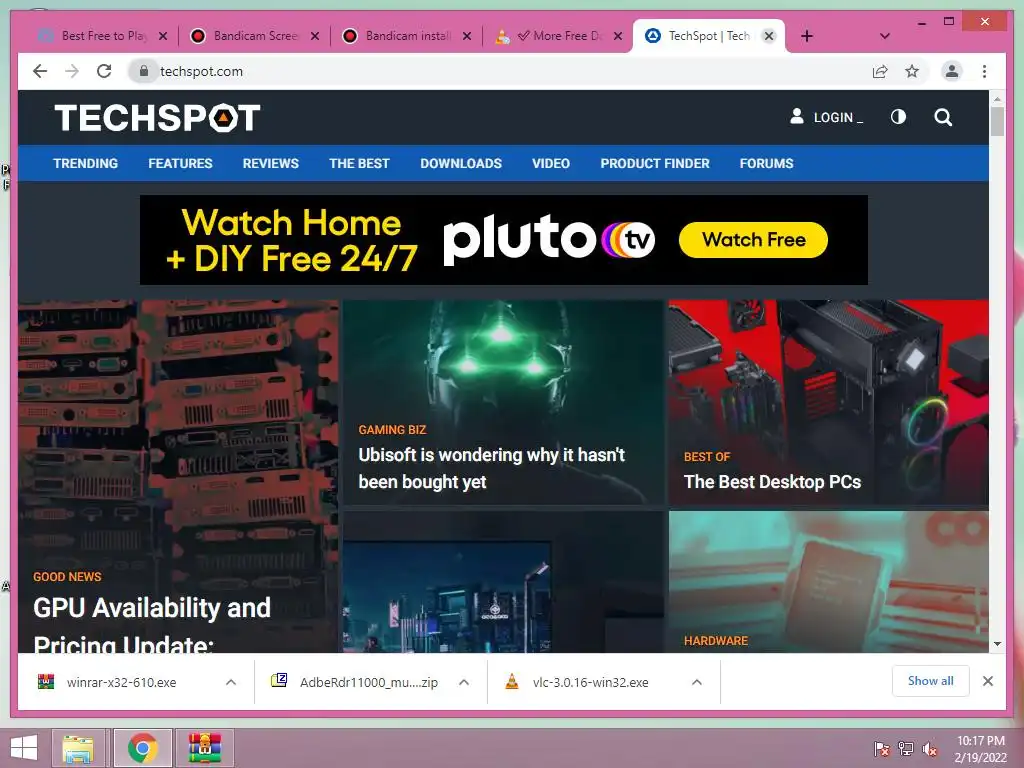Viewport: 1024px width, 768px height.
Task: Click the scrollbar down arrow
Action: pyautogui.click(x=997, y=644)
